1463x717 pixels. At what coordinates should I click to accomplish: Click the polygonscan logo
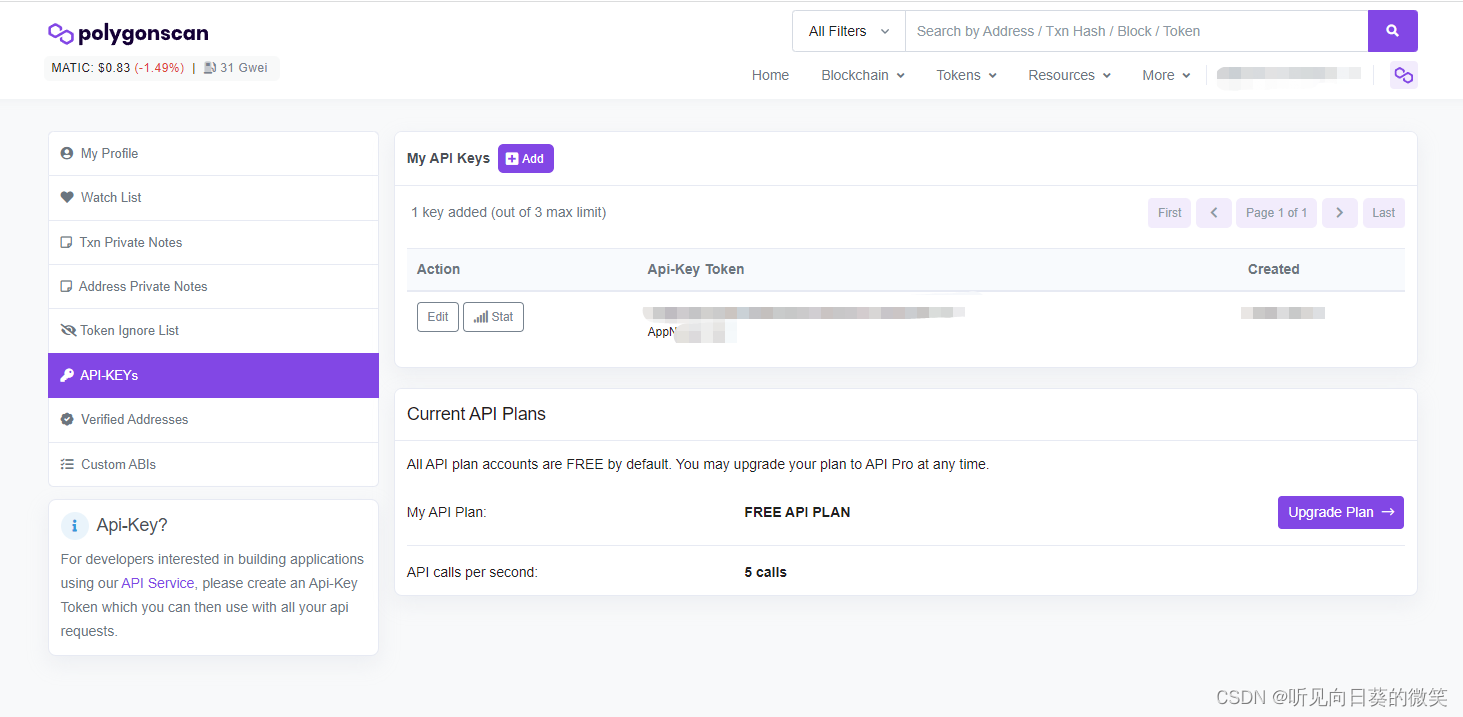tap(128, 33)
